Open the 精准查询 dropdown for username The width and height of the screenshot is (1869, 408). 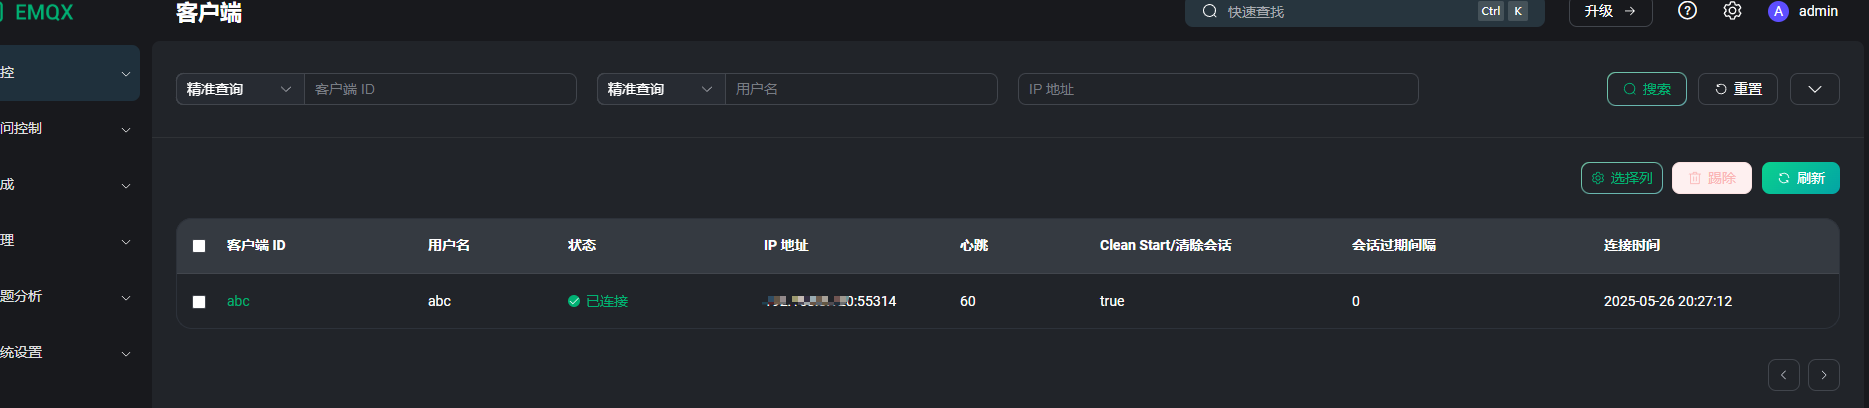pos(661,89)
